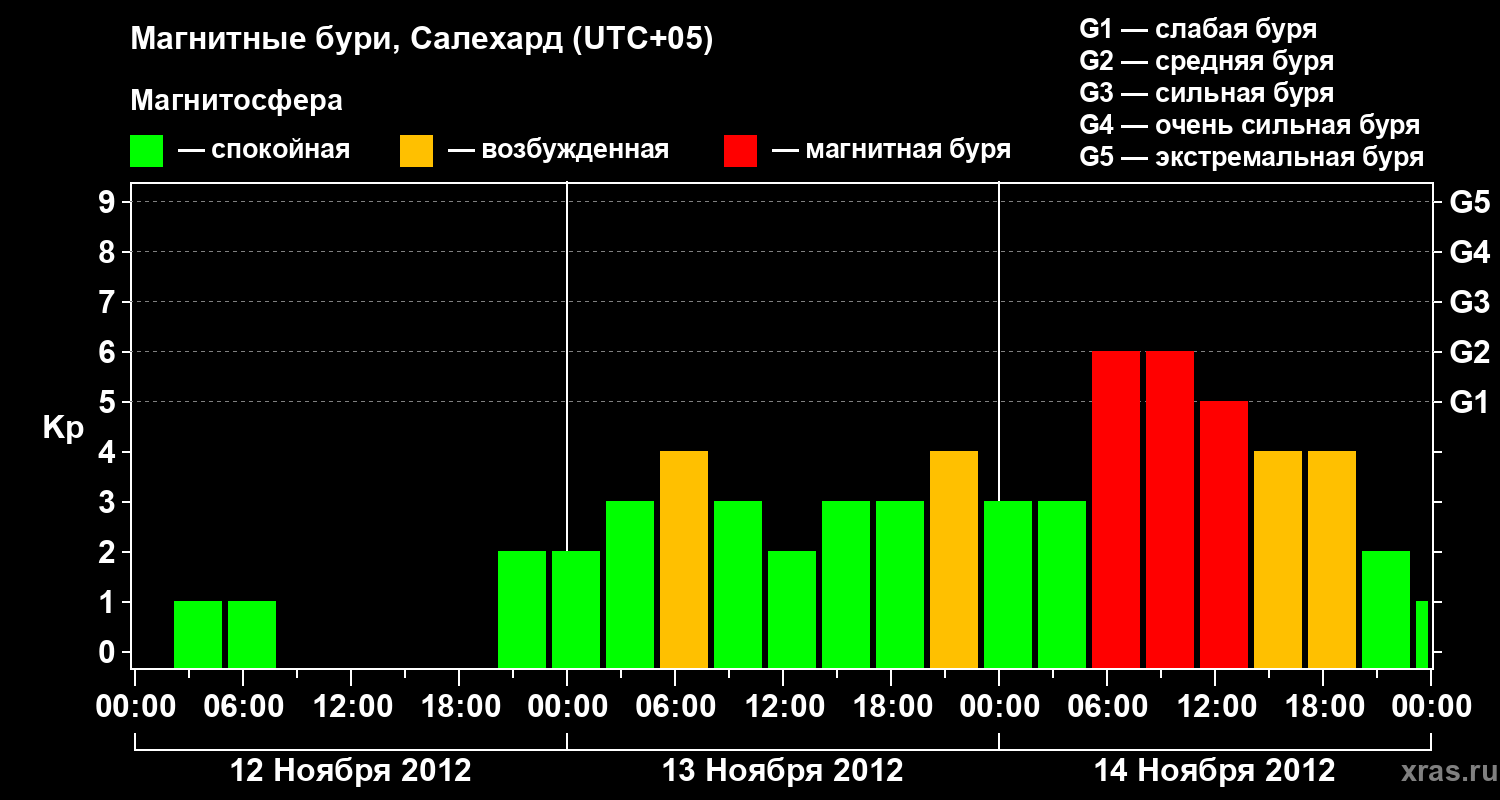Click the 18:00 tick label under 14 Ноября

click(x=1323, y=707)
